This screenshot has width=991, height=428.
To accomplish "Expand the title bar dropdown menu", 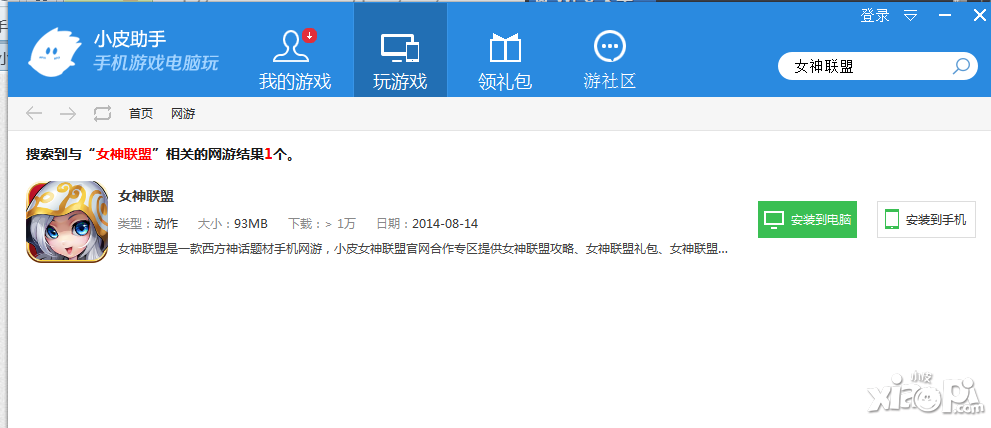I will coord(911,15).
